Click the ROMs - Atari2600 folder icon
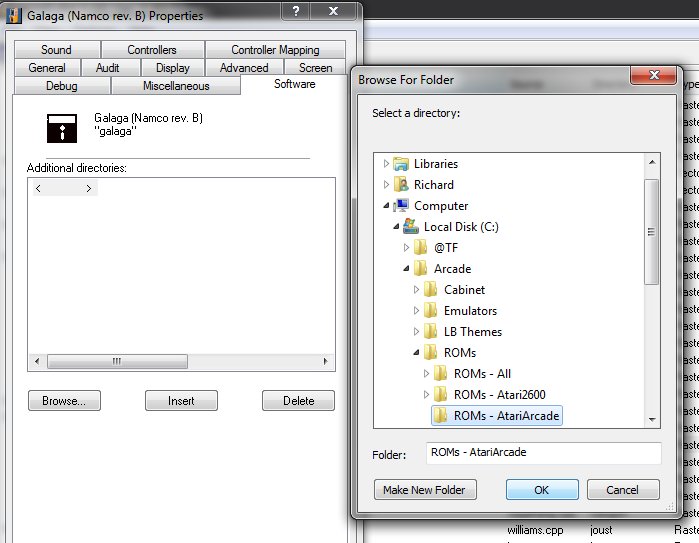The image size is (699, 543). [440, 394]
